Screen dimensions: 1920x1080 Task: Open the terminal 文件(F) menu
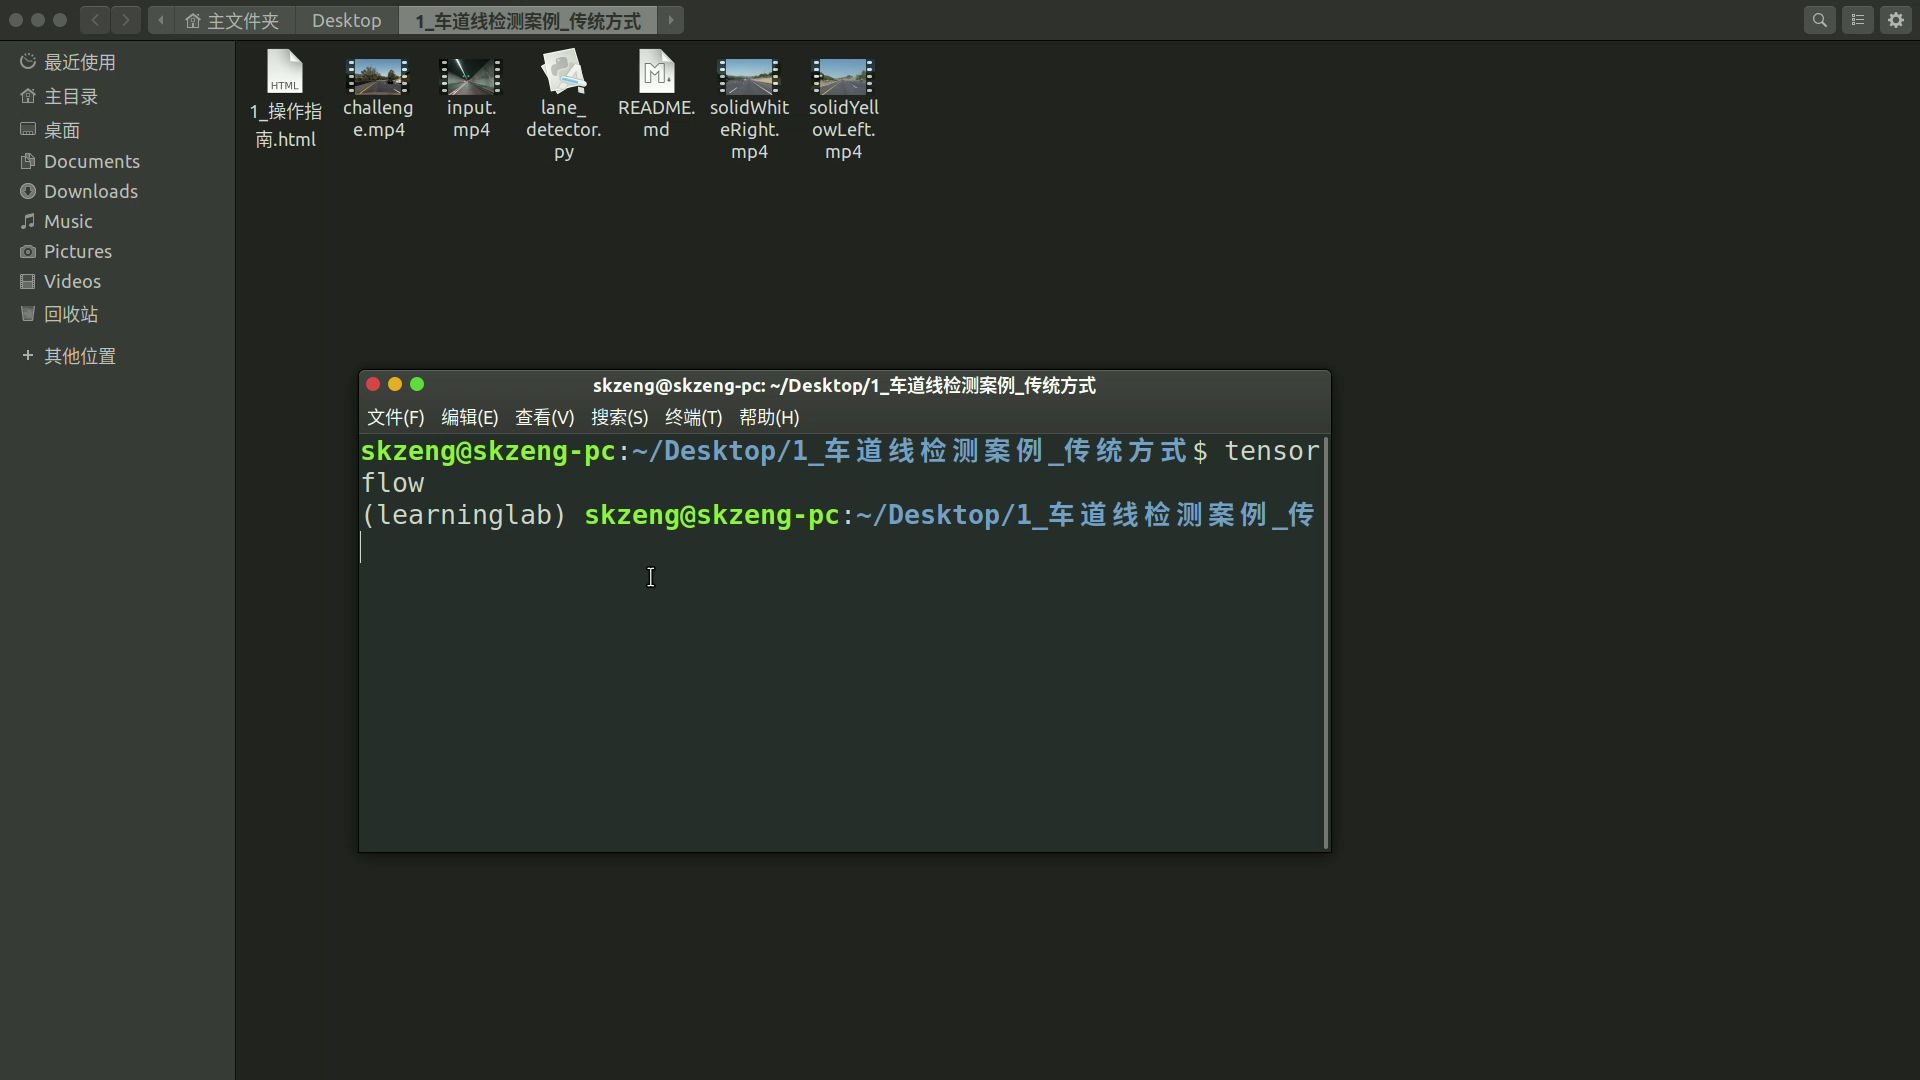click(x=395, y=418)
